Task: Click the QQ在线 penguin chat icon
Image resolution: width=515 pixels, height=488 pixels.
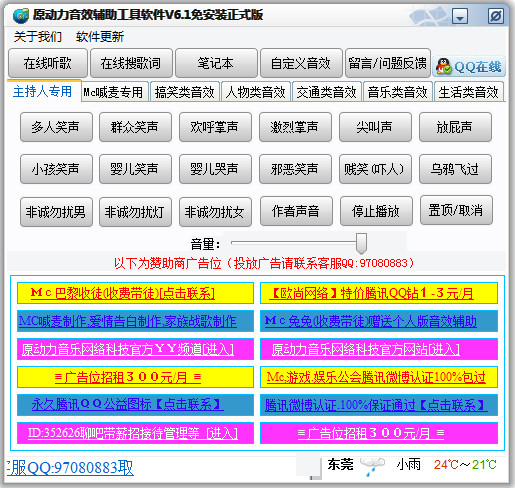Action: click(x=469, y=66)
